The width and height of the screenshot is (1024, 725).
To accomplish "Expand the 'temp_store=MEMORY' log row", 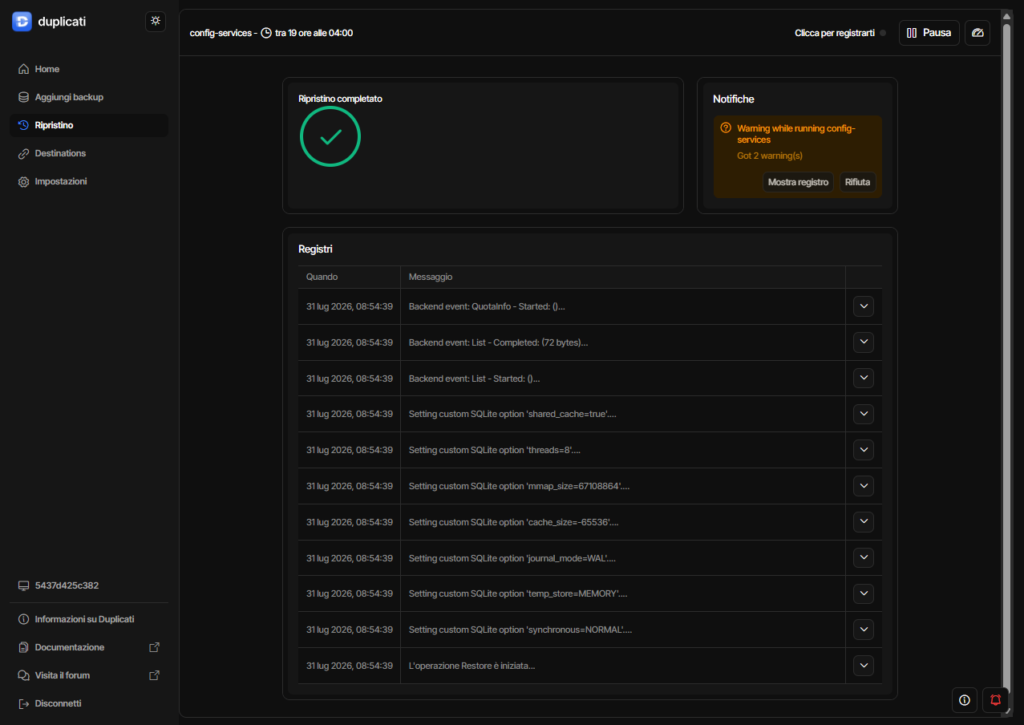I will pyautogui.click(x=863, y=593).
